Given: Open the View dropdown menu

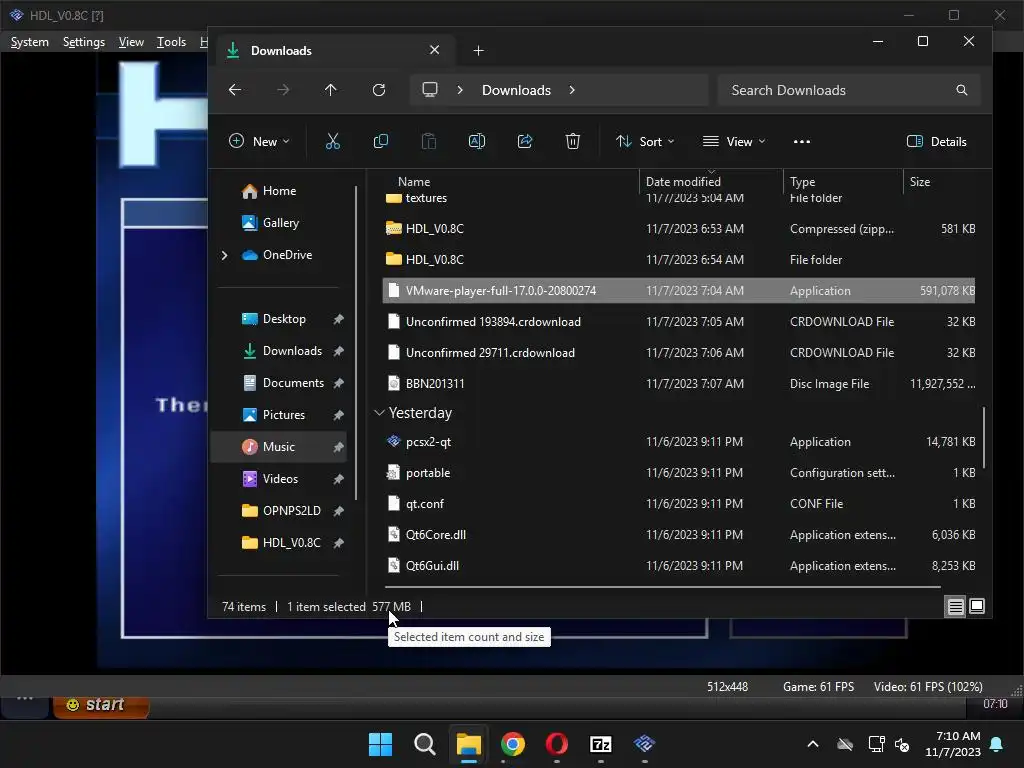Looking at the screenshot, I should (734, 141).
